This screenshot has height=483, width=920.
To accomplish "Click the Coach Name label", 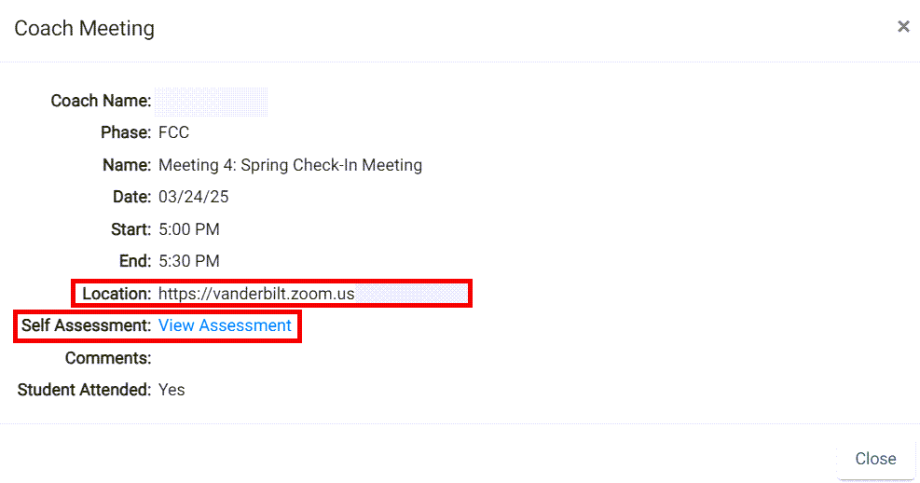I will point(101,101).
